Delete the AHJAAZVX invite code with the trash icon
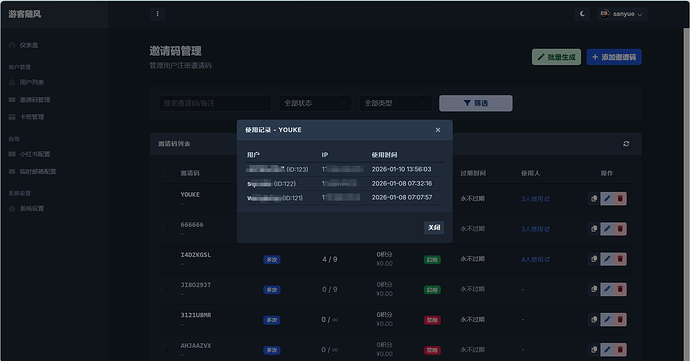 (x=620, y=350)
